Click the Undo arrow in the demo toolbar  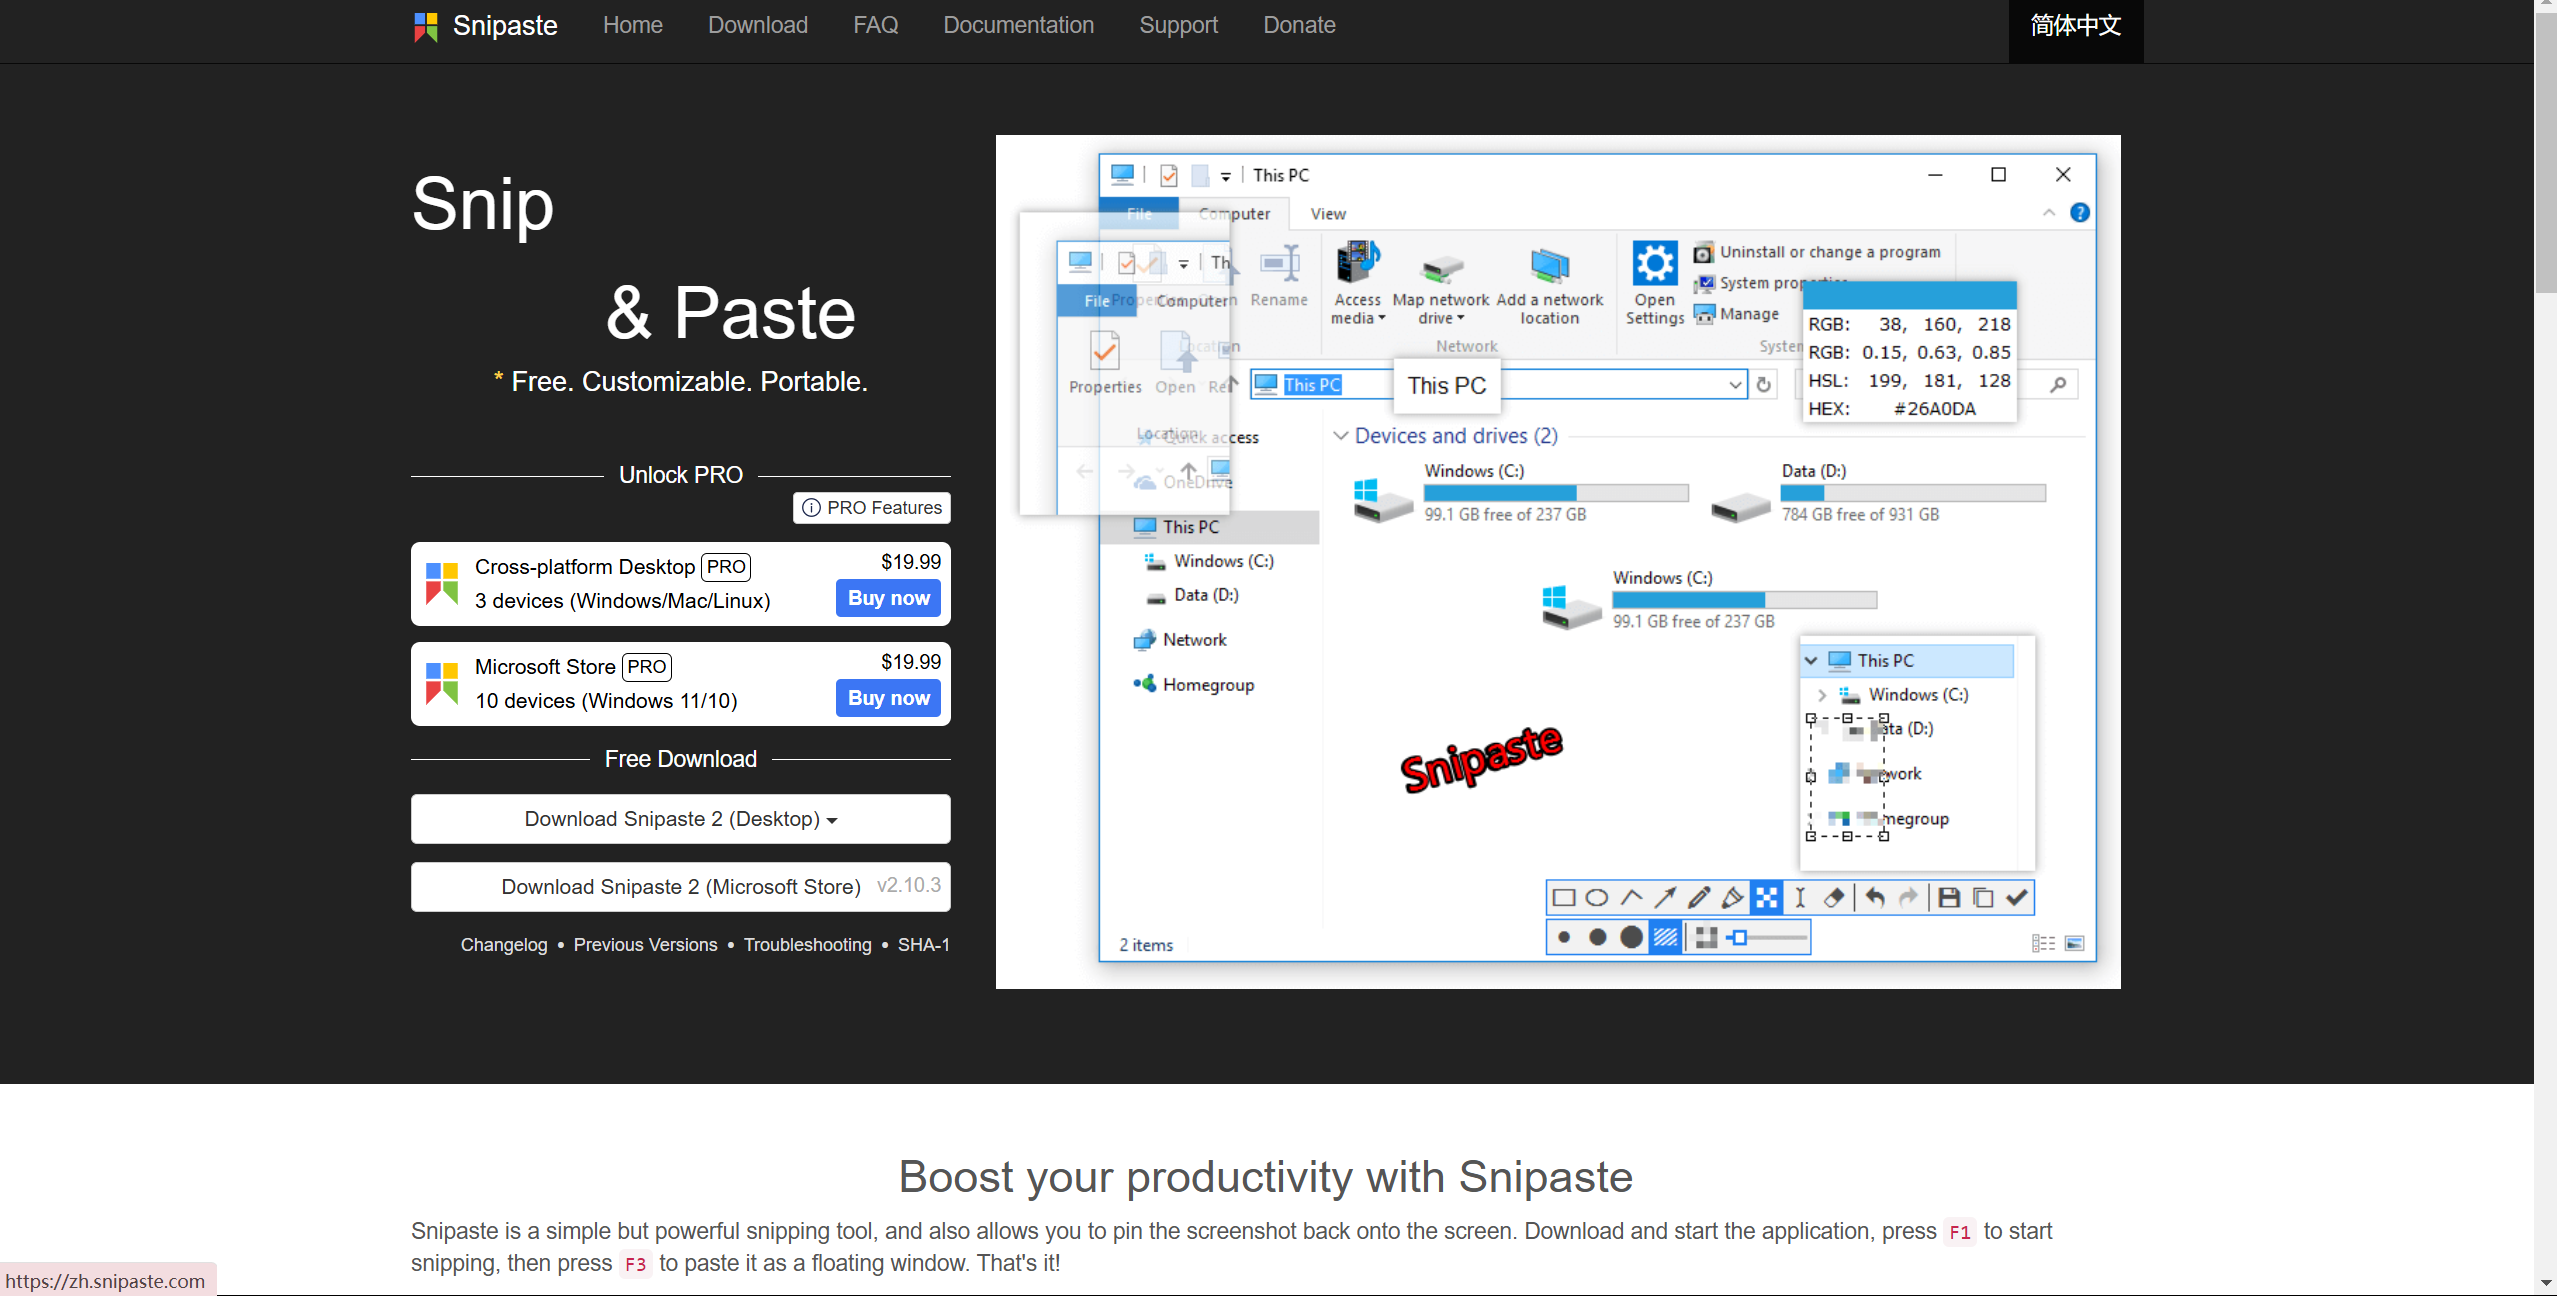pos(1875,898)
